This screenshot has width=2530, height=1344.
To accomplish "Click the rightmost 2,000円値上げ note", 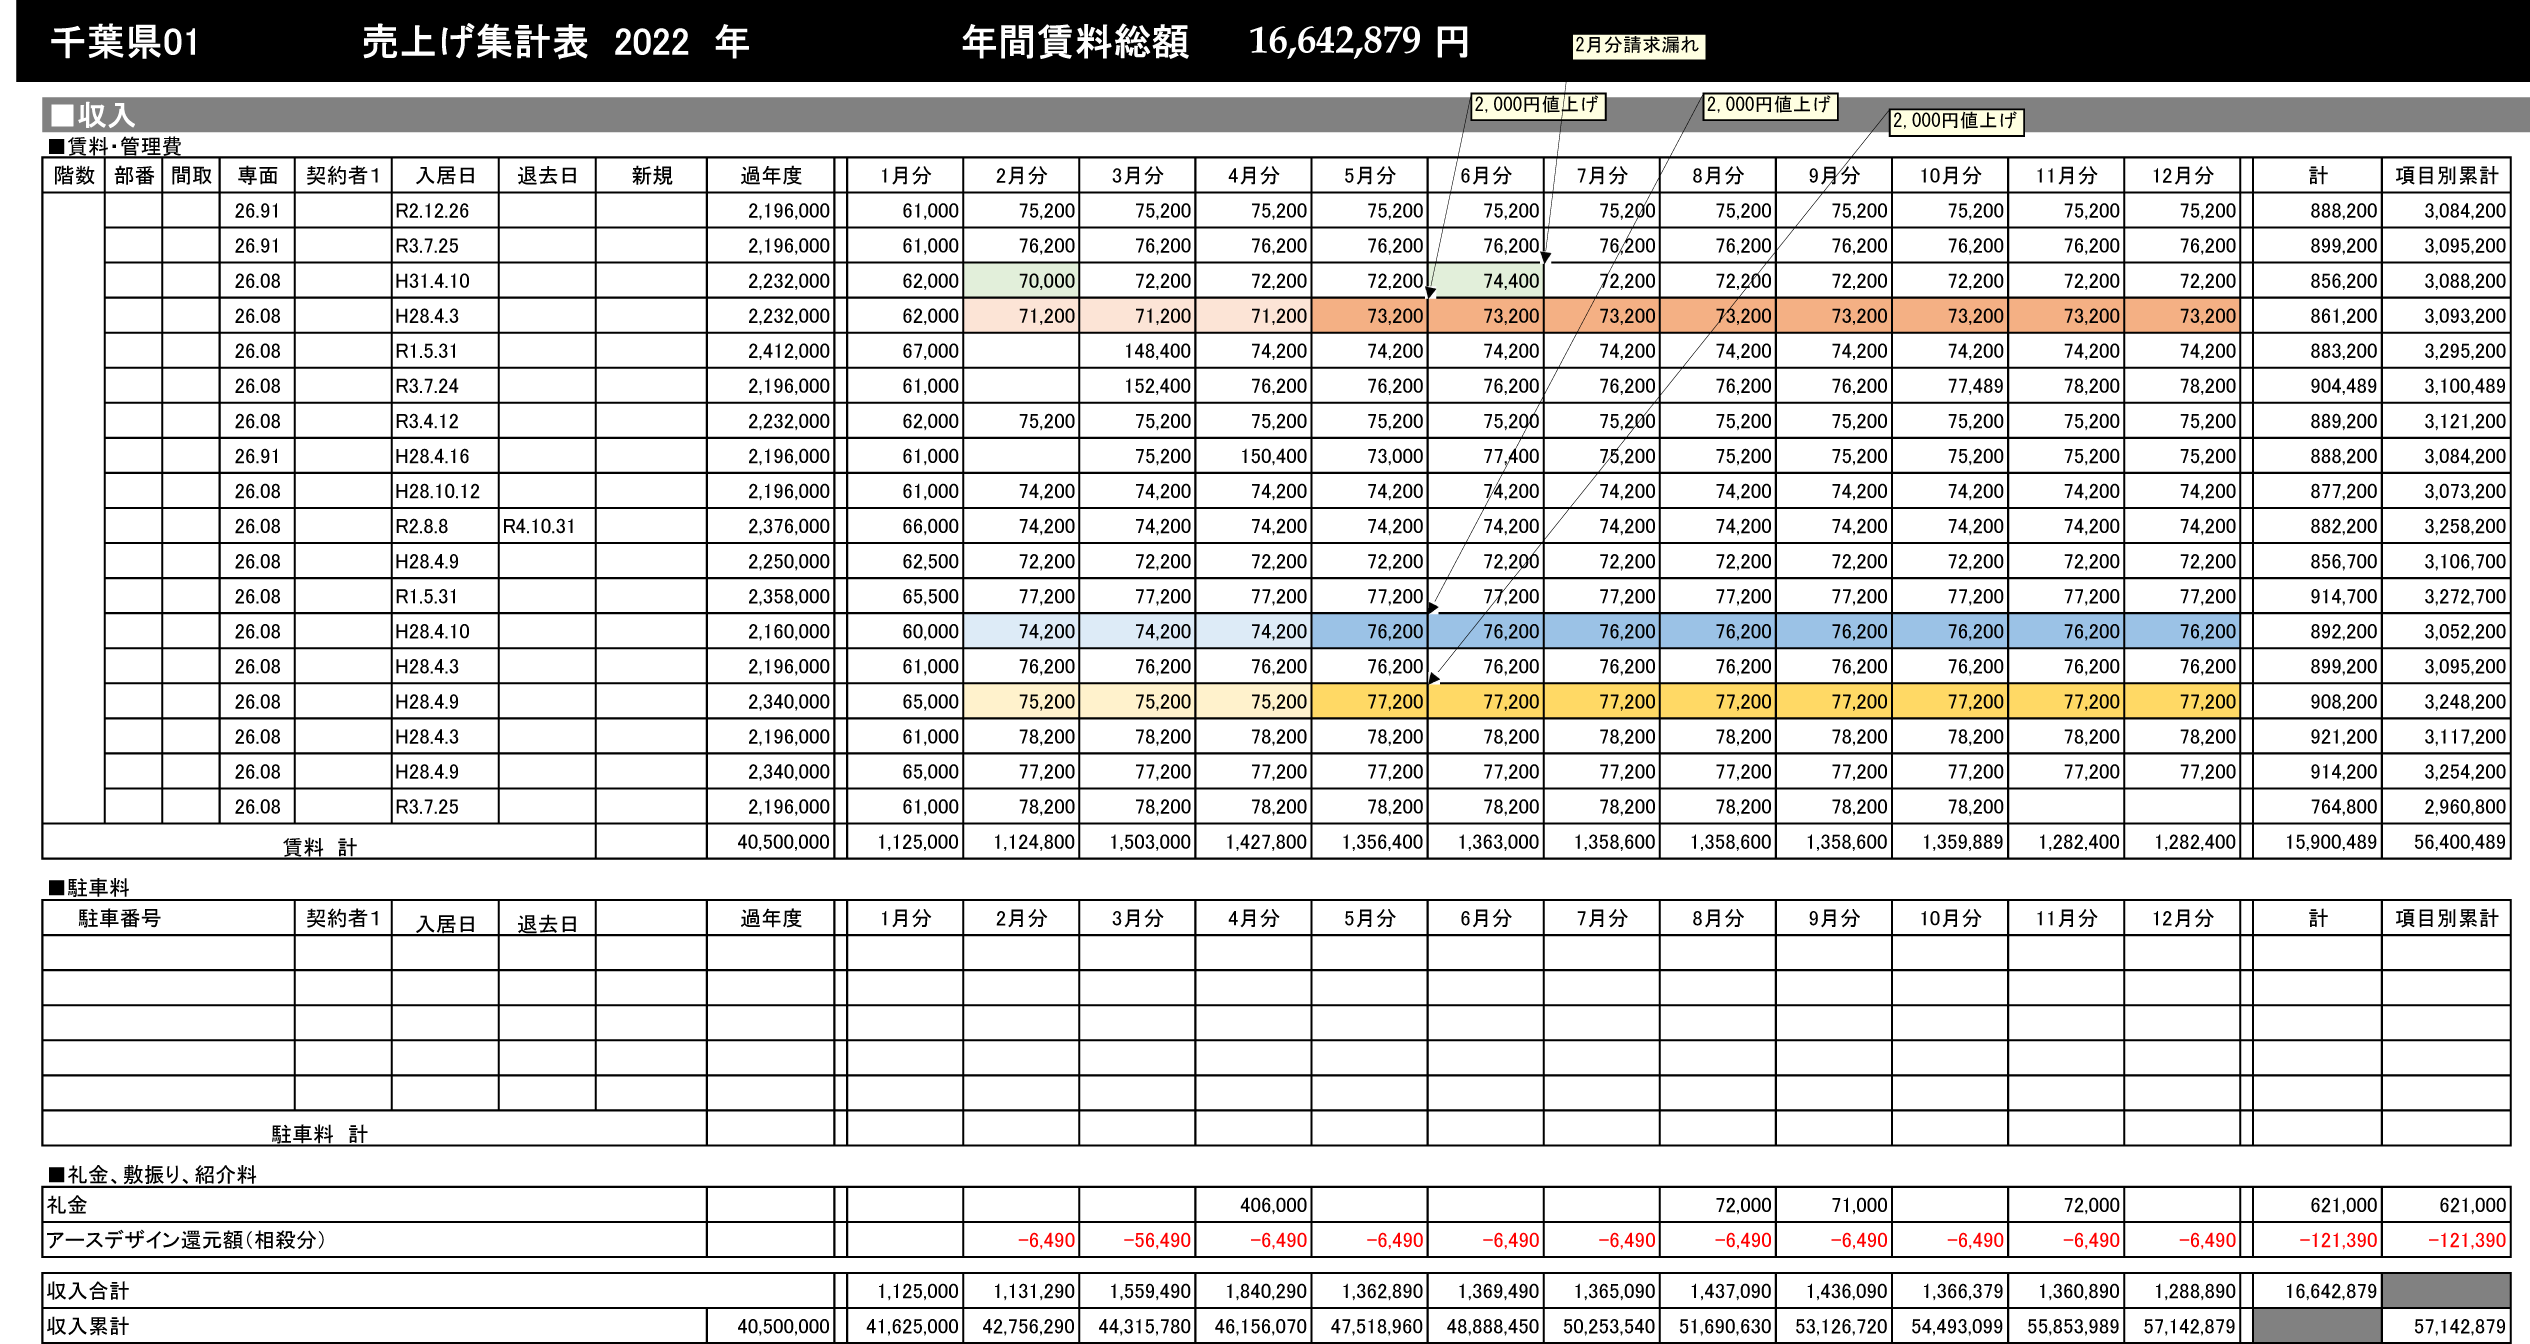I will [1955, 121].
